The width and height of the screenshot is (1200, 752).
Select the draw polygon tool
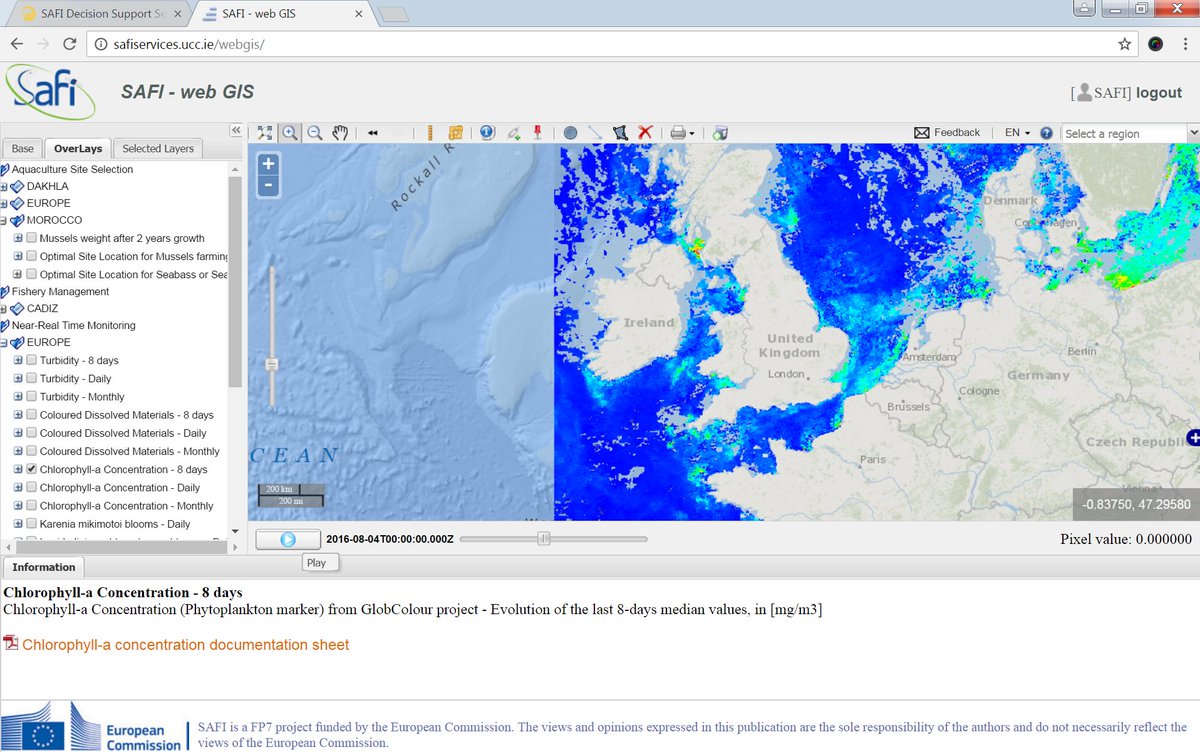[x=620, y=133]
